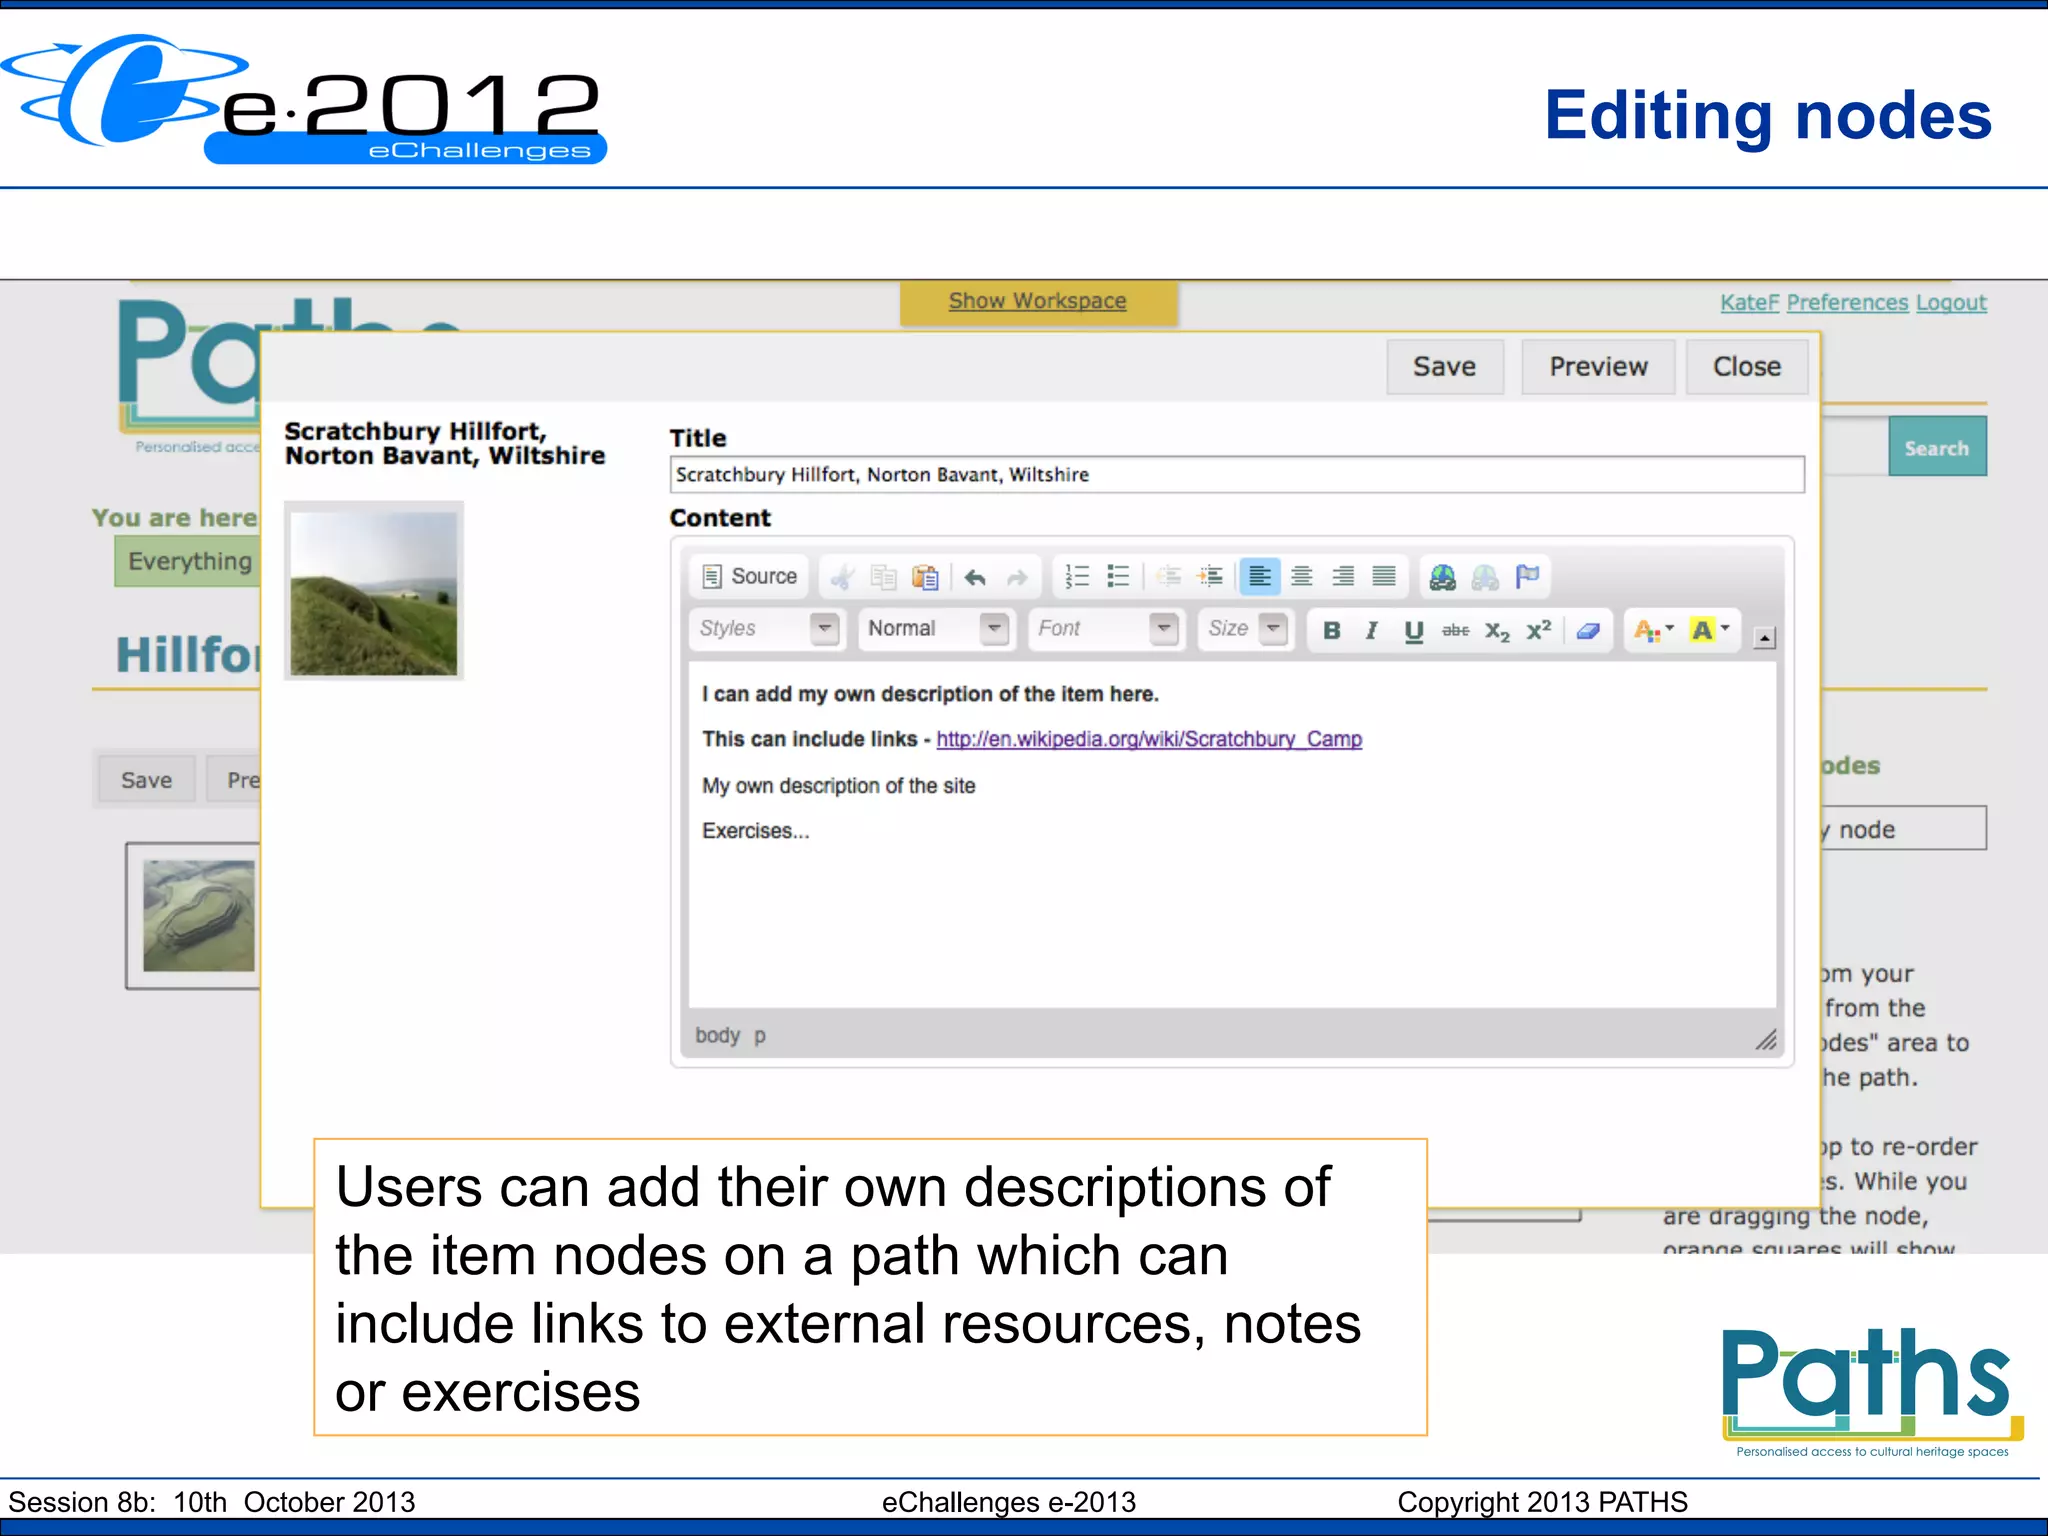Toggle Center alignment
The height and width of the screenshot is (1536, 2048).
point(1301,576)
